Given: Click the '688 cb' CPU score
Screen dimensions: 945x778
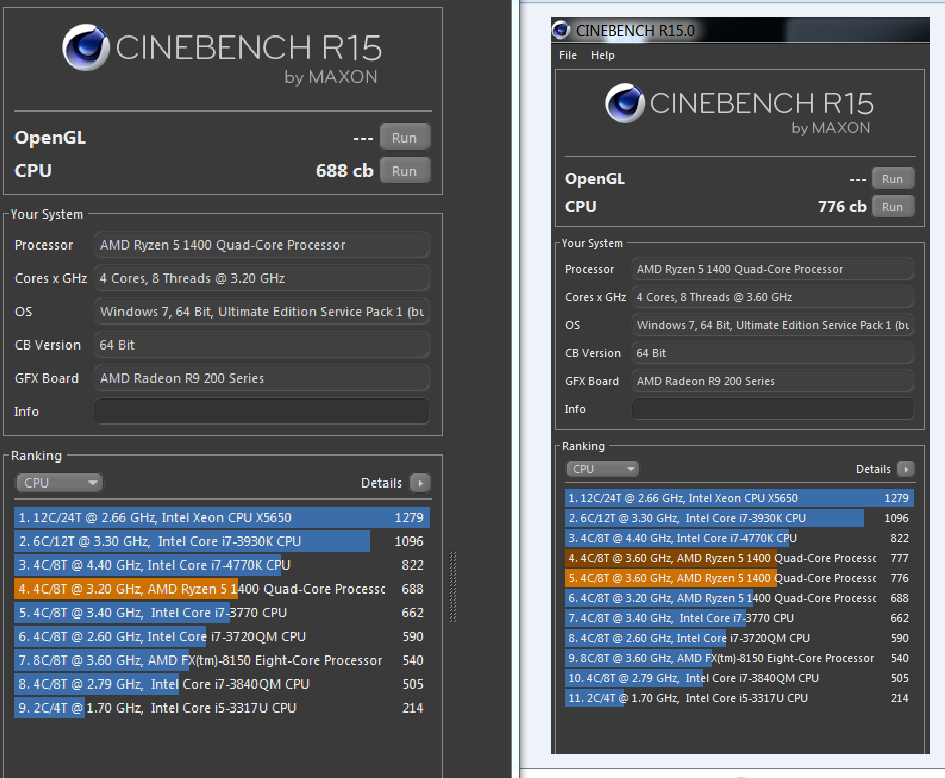Looking at the screenshot, I should [345, 171].
